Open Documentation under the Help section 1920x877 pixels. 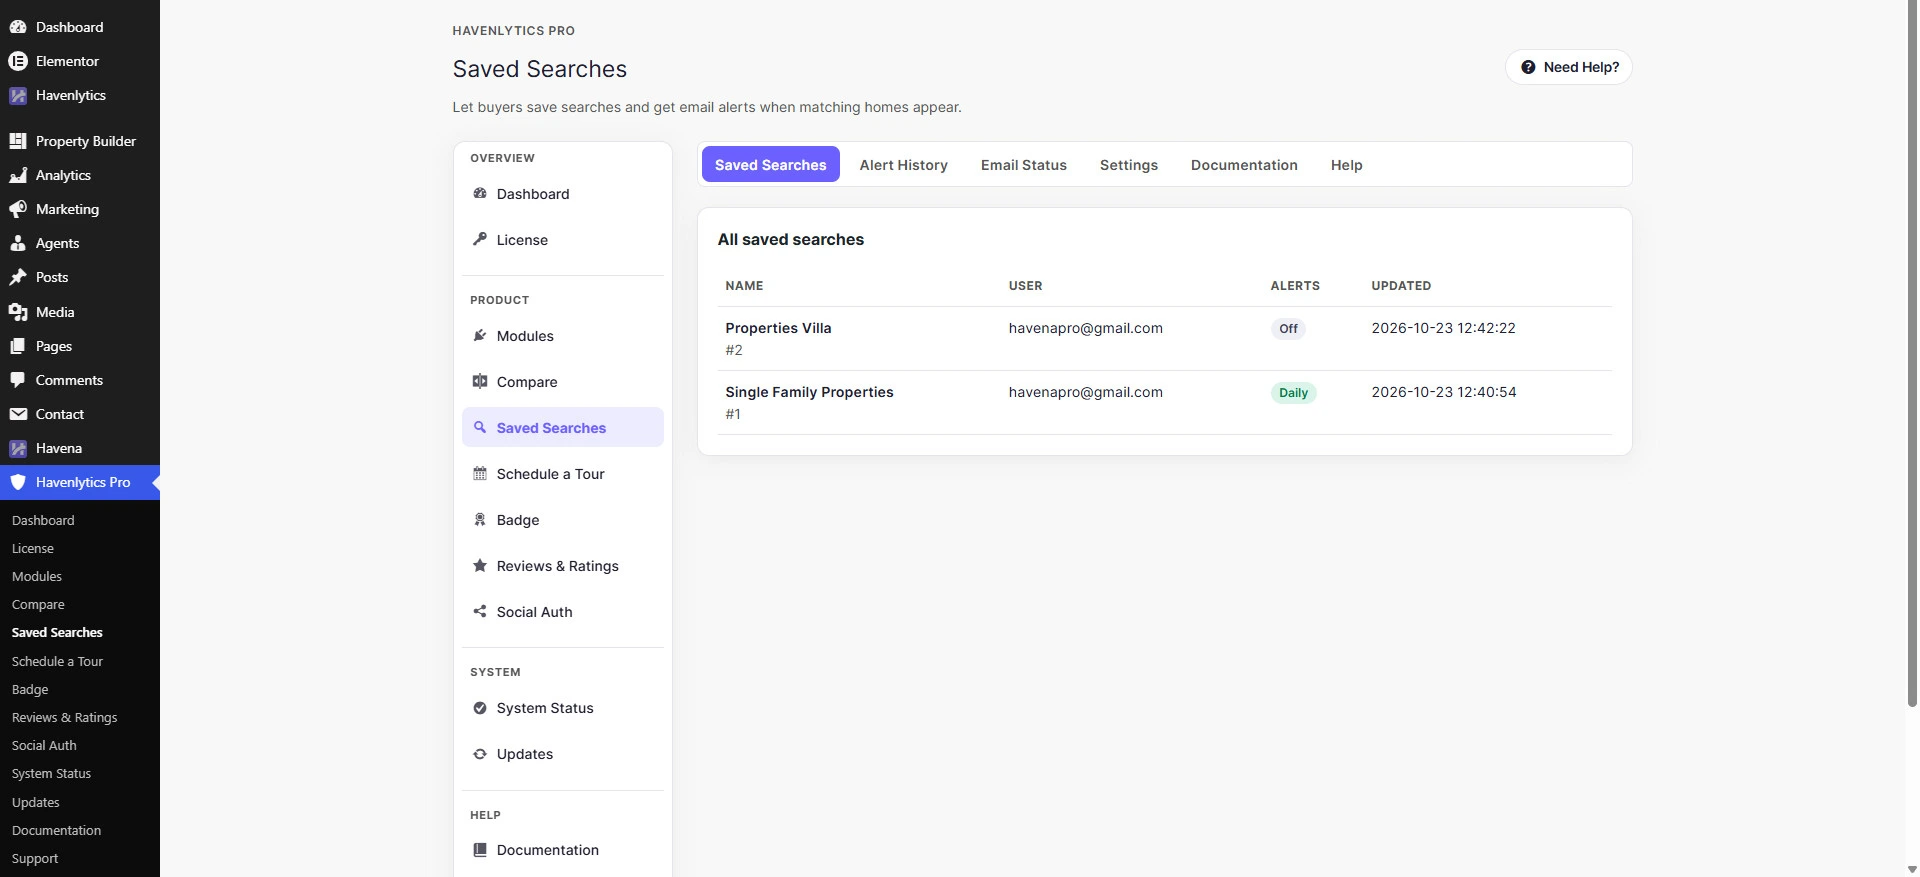563,850
